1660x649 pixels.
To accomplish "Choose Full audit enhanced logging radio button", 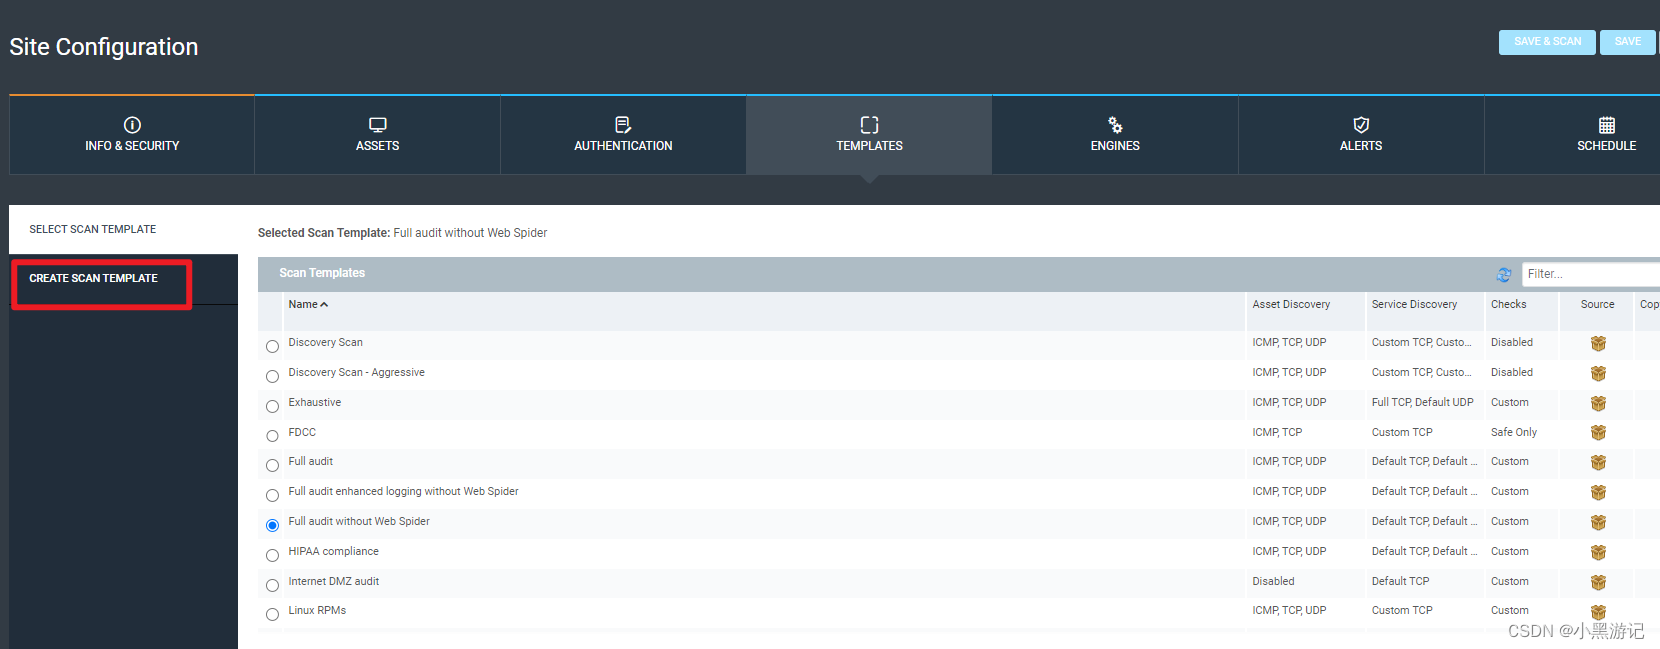I will click(x=272, y=495).
